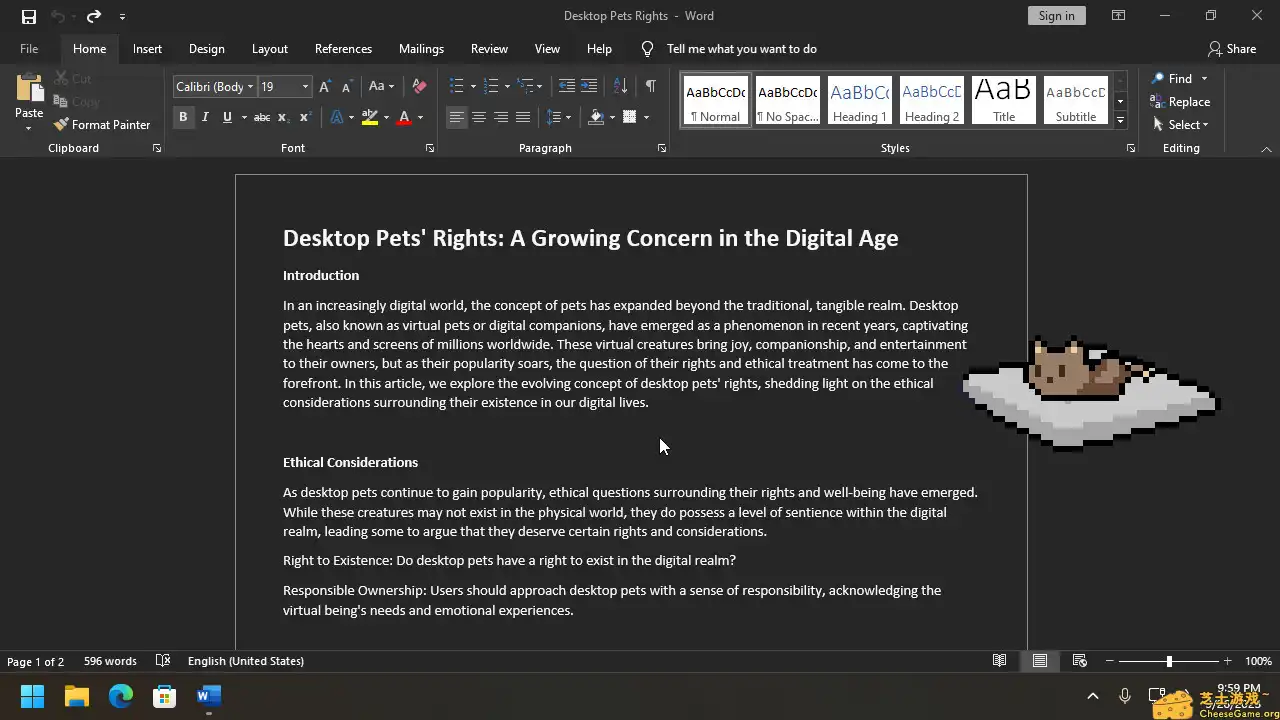
Task: Click the Format Painter brush icon
Action: tap(61, 125)
